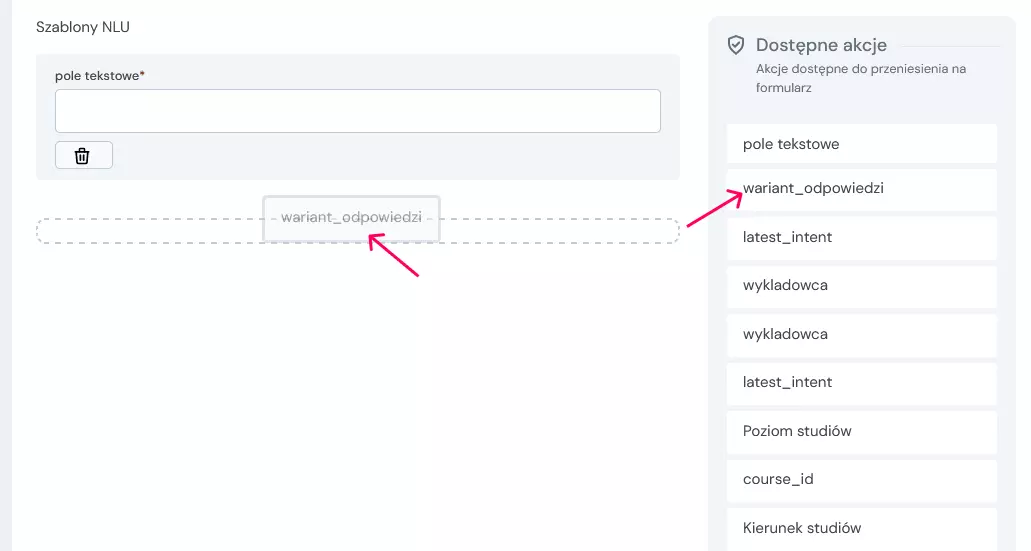Click the lower 'latest_intent' action item

click(x=861, y=382)
